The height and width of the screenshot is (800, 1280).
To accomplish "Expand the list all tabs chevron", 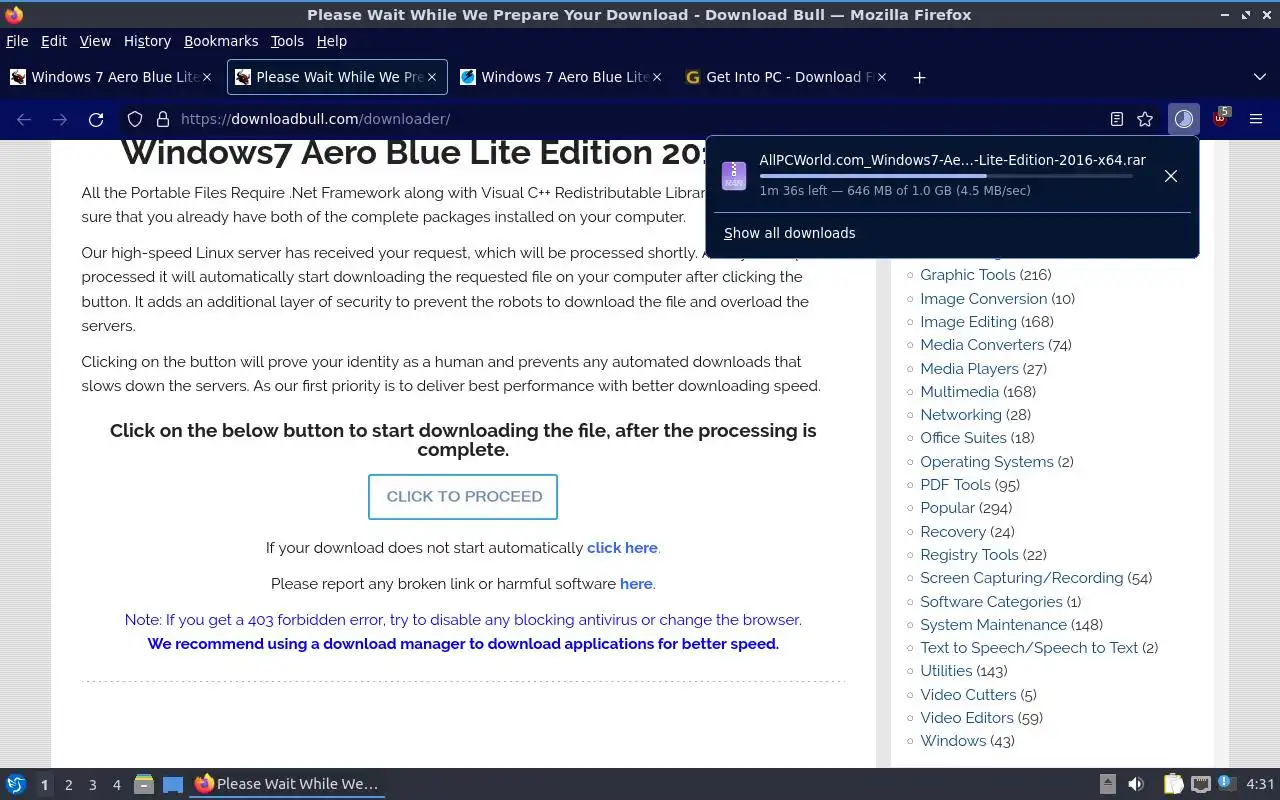I will (x=1260, y=77).
